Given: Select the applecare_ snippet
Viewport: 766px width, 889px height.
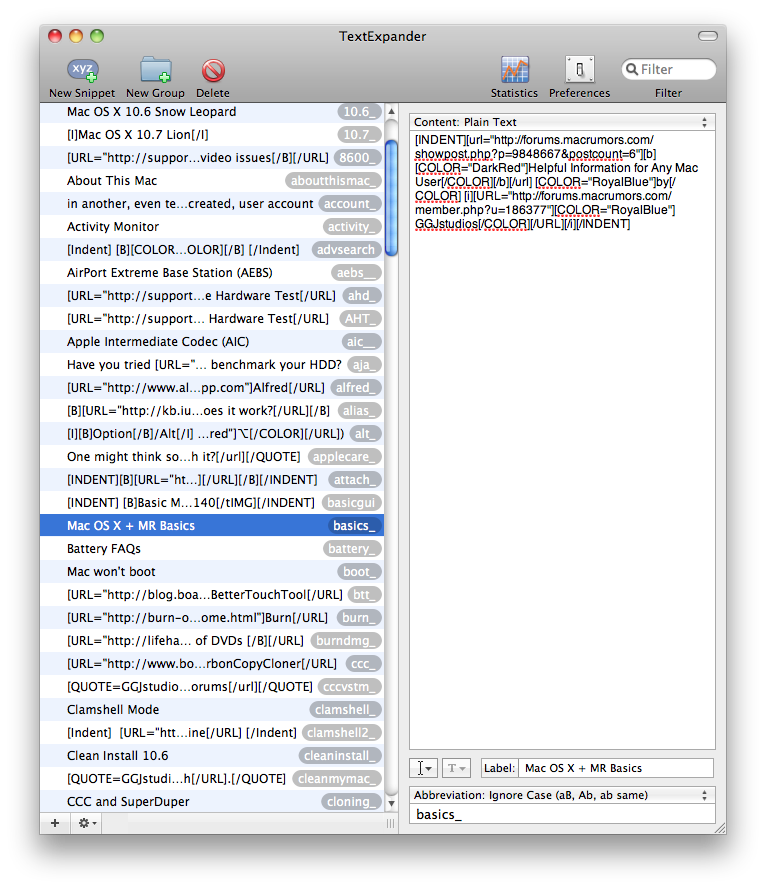Looking at the screenshot, I should 211,457.
